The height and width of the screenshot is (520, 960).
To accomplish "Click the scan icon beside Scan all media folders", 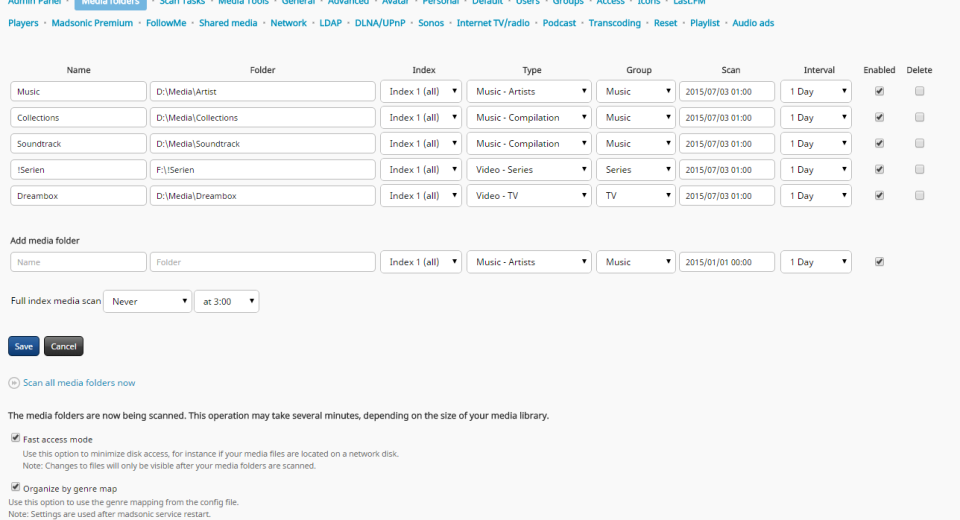I will 14,383.
